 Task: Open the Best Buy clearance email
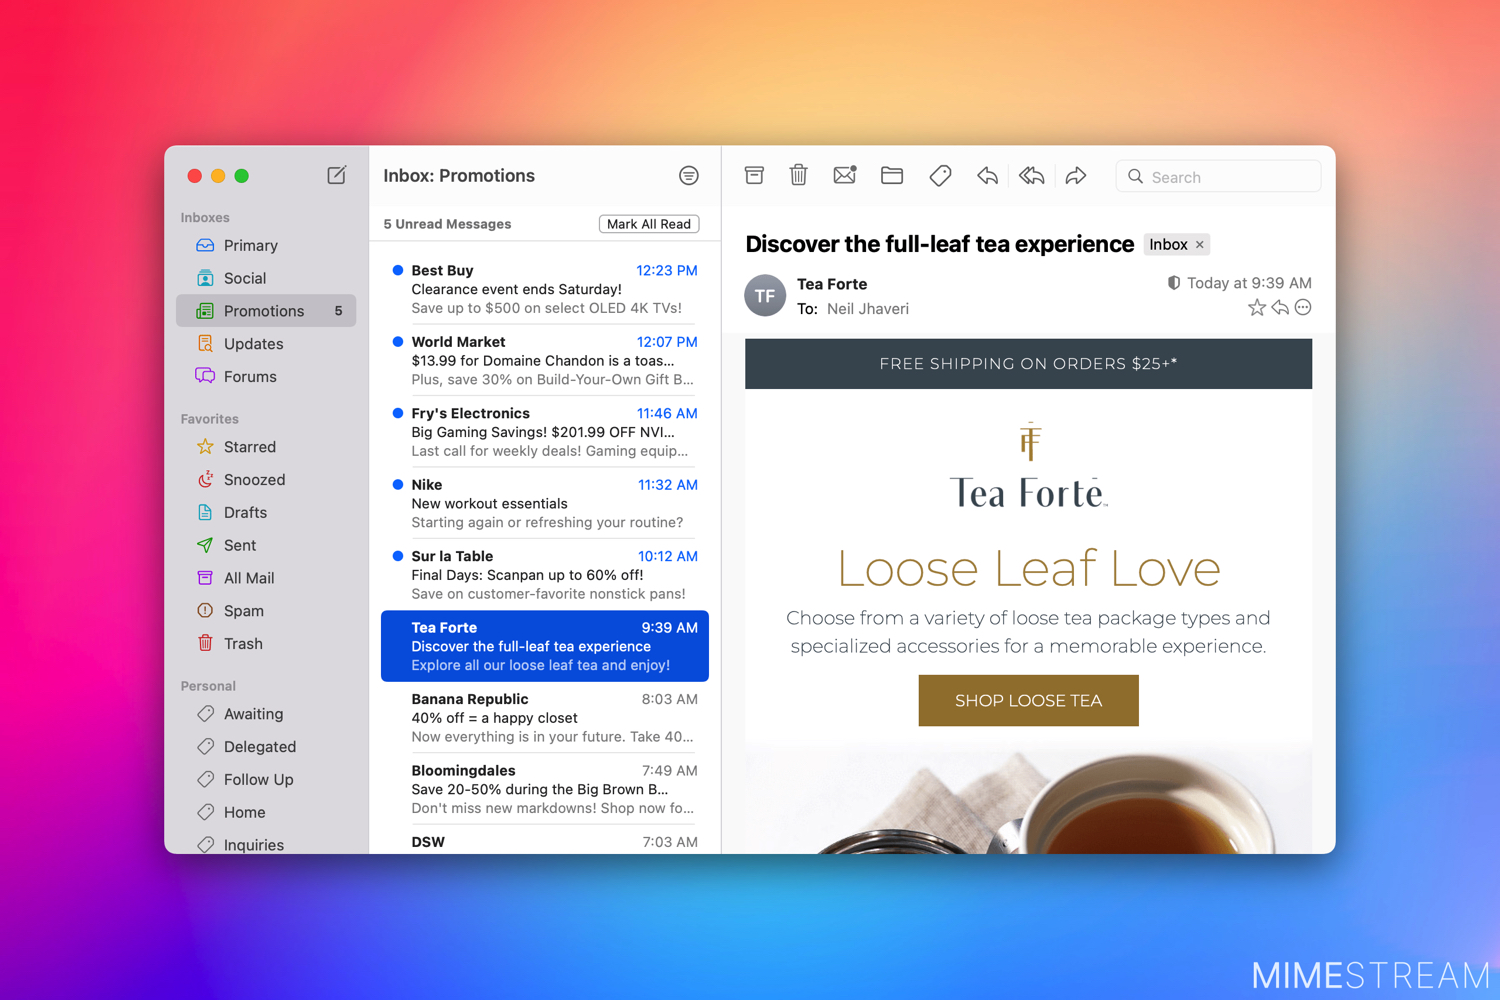tap(545, 289)
